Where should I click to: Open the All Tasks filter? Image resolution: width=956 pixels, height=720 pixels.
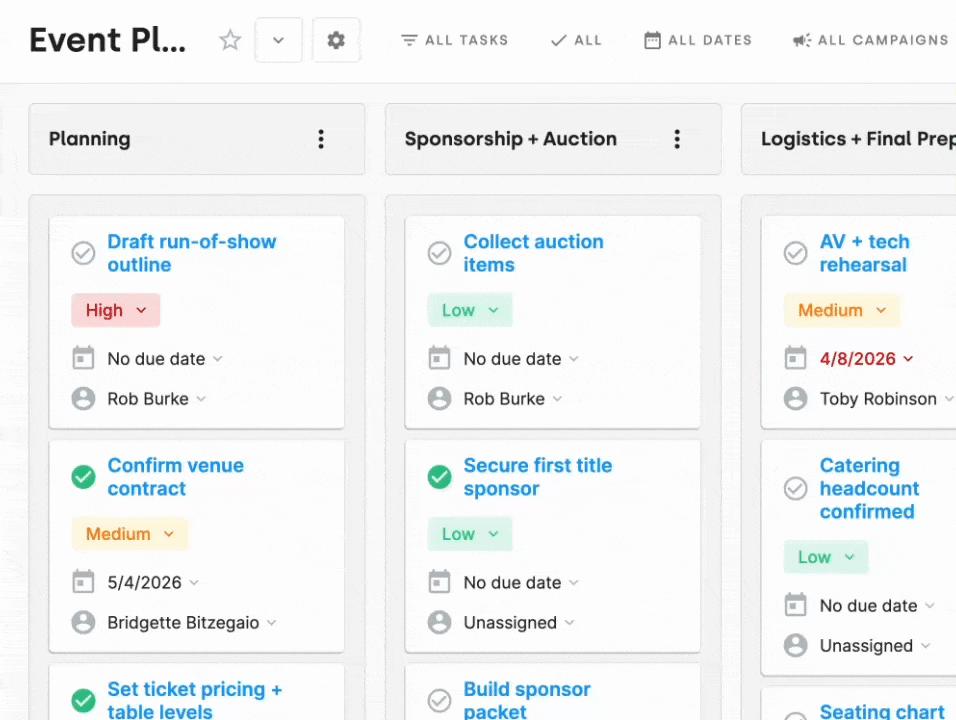pos(454,40)
